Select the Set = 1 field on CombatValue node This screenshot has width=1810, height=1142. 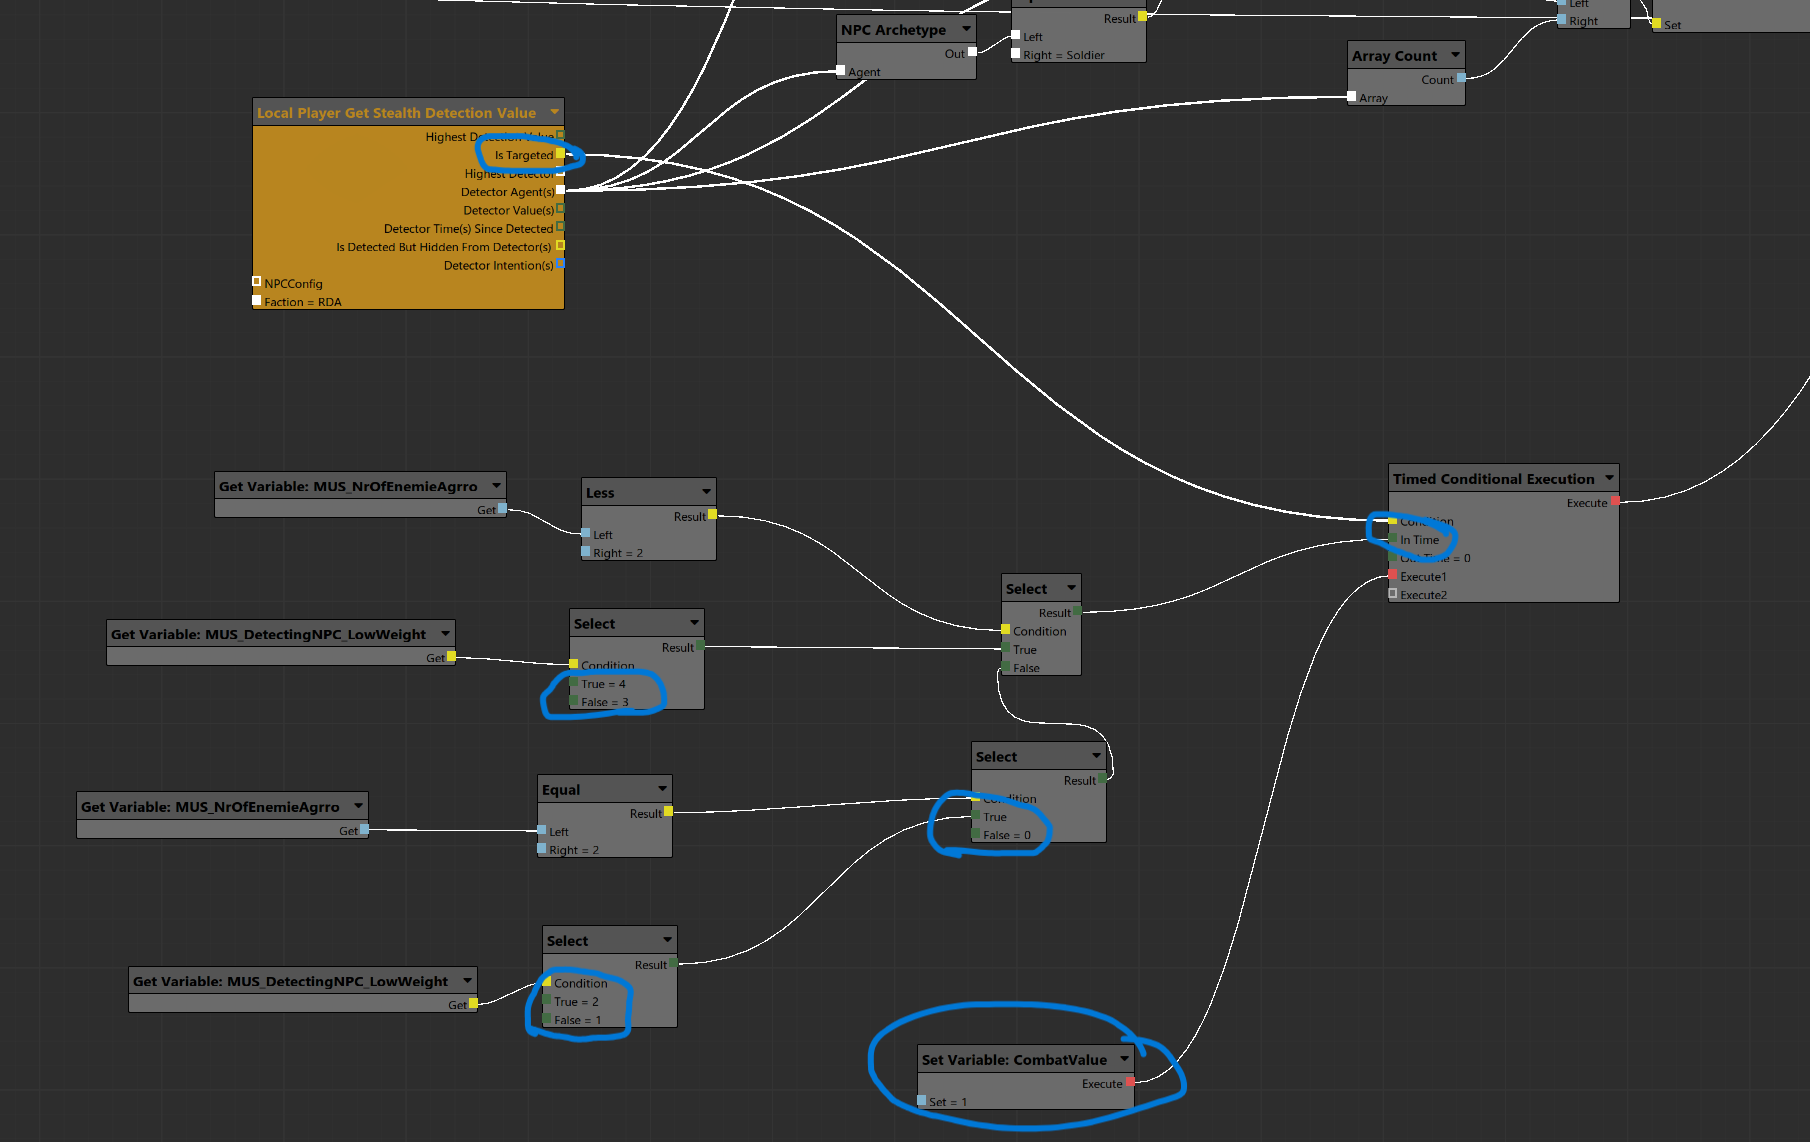coord(947,1102)
